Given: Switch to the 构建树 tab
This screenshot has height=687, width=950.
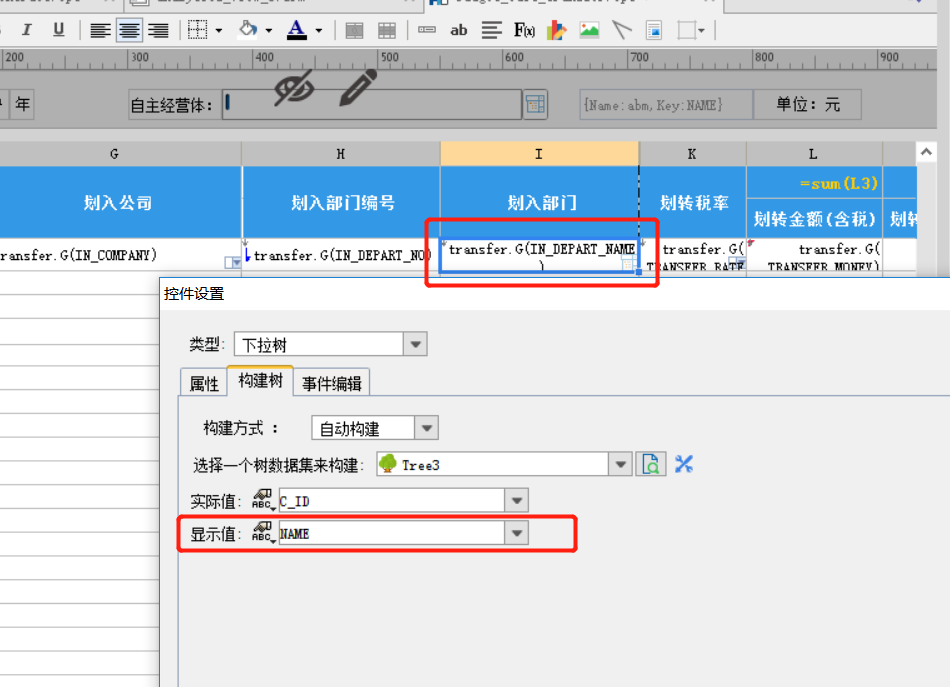Looking at the screenshot, I should click(261, 380).
